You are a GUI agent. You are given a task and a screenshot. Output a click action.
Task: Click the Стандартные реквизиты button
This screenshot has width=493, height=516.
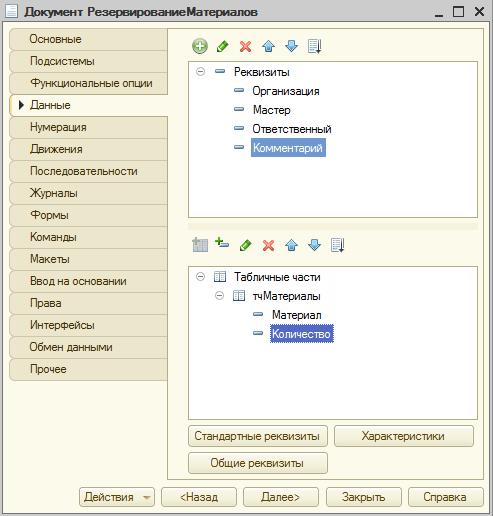point(258,436)
